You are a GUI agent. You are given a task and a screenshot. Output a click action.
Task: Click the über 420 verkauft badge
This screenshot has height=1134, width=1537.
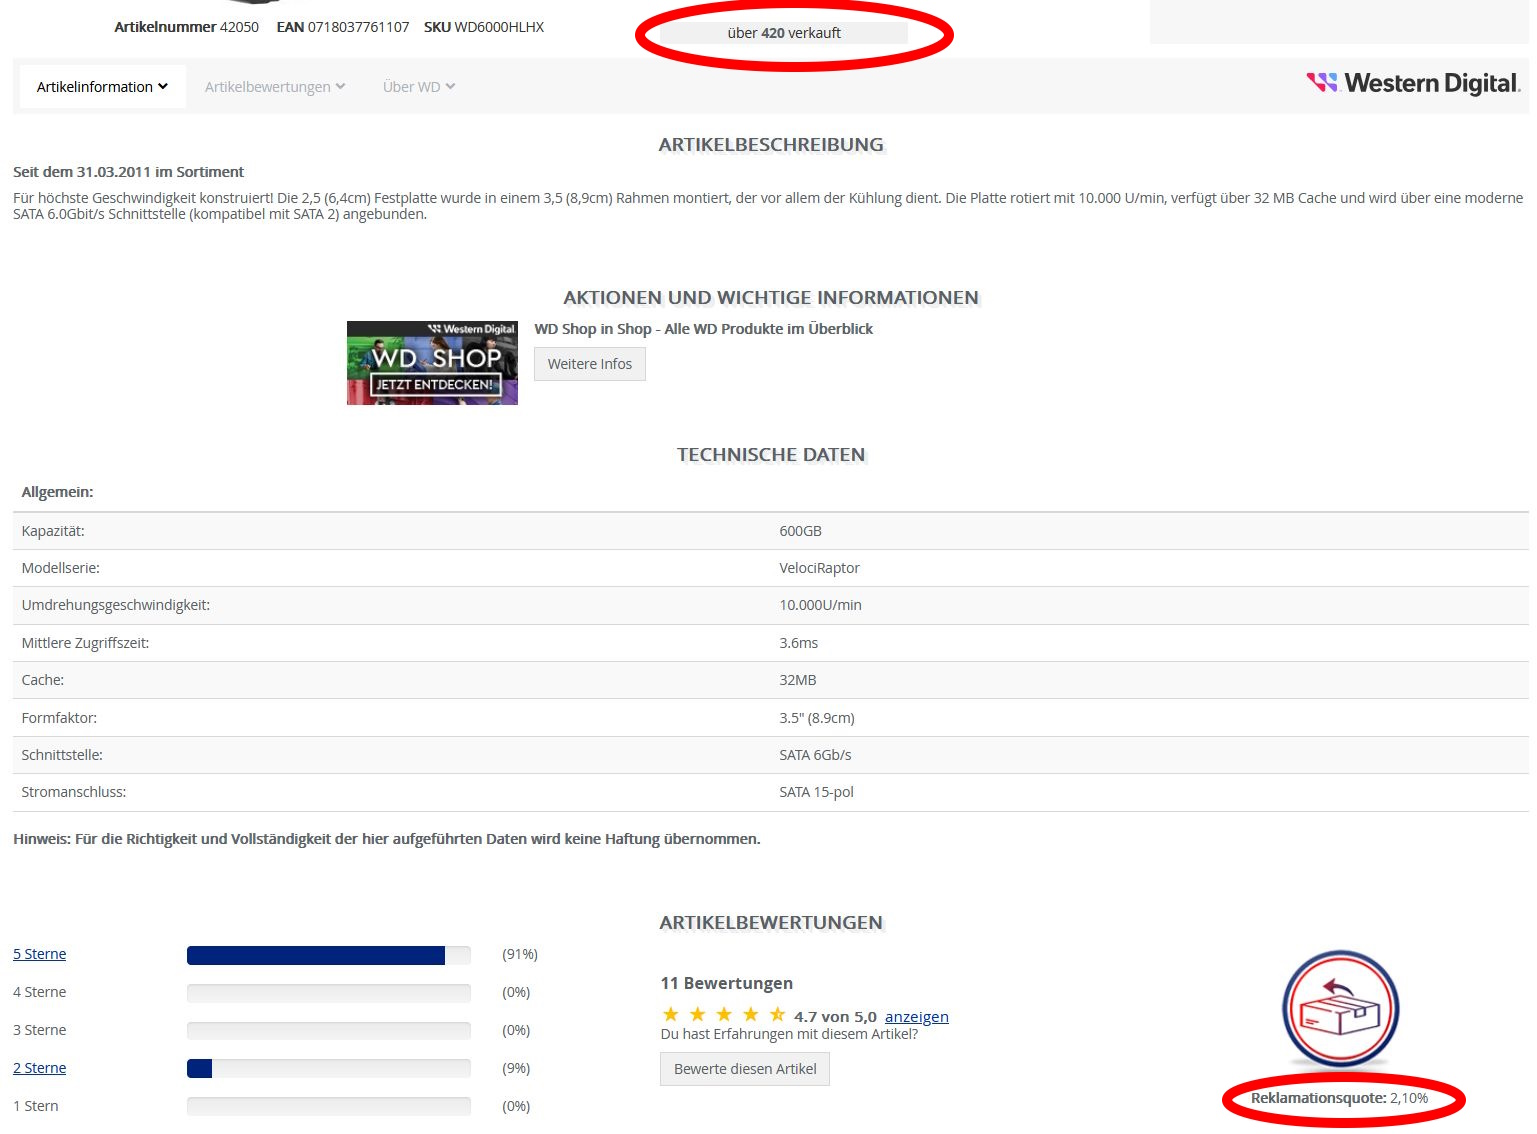[x=784, y=33]
